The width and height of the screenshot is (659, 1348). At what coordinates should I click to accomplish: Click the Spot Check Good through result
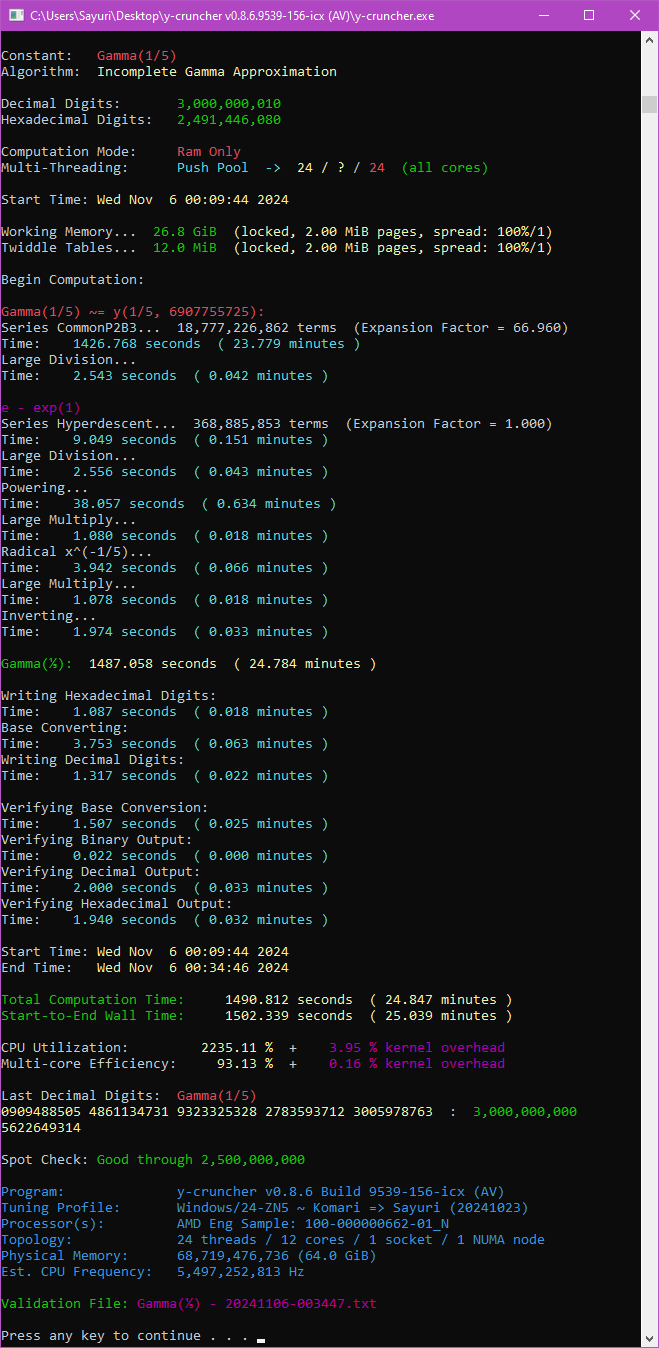pyautogui.click(x=201, y=1160)
